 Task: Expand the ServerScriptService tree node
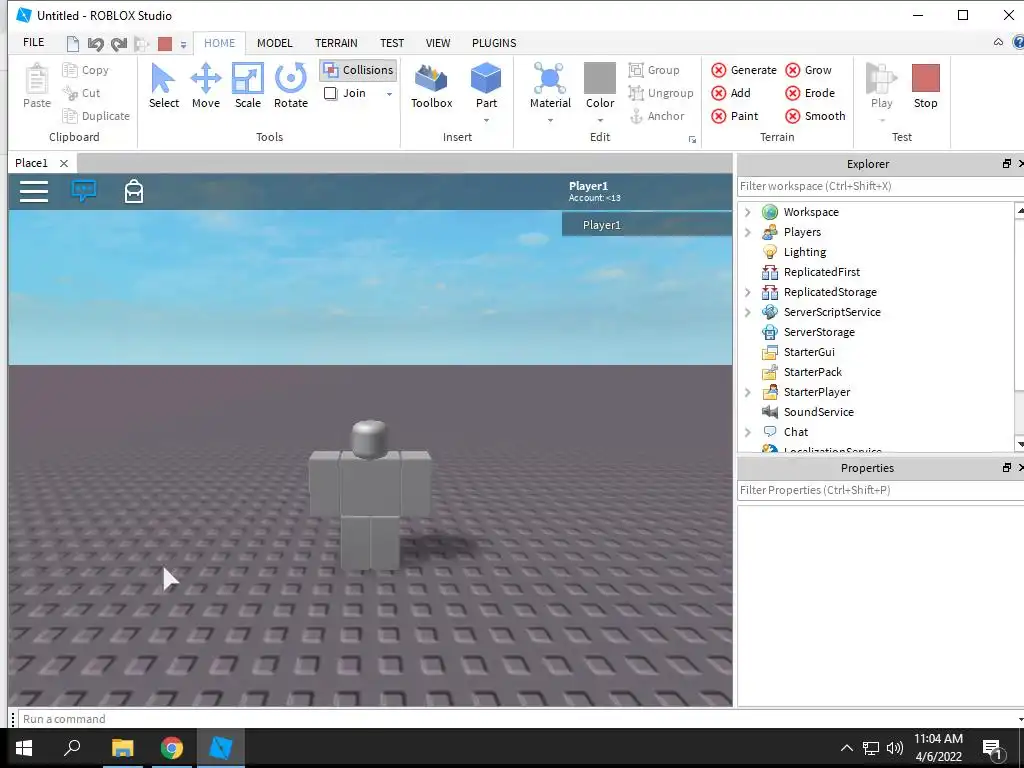[748, 312]
